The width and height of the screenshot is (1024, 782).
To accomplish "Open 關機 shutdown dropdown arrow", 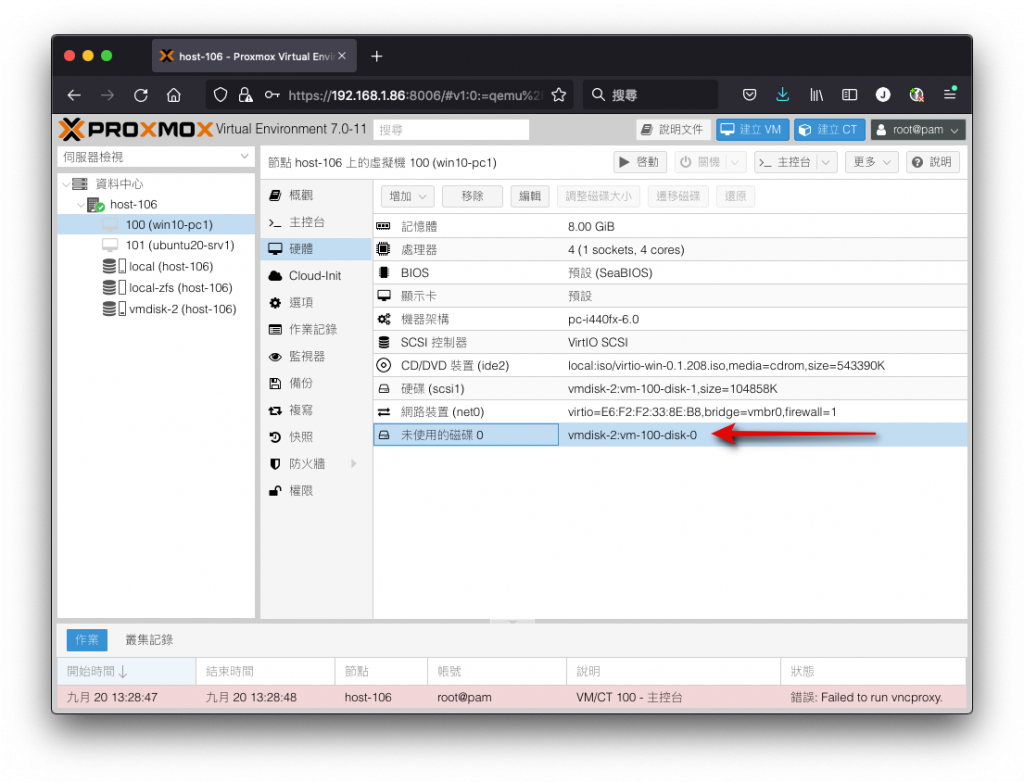I will 736,162.
